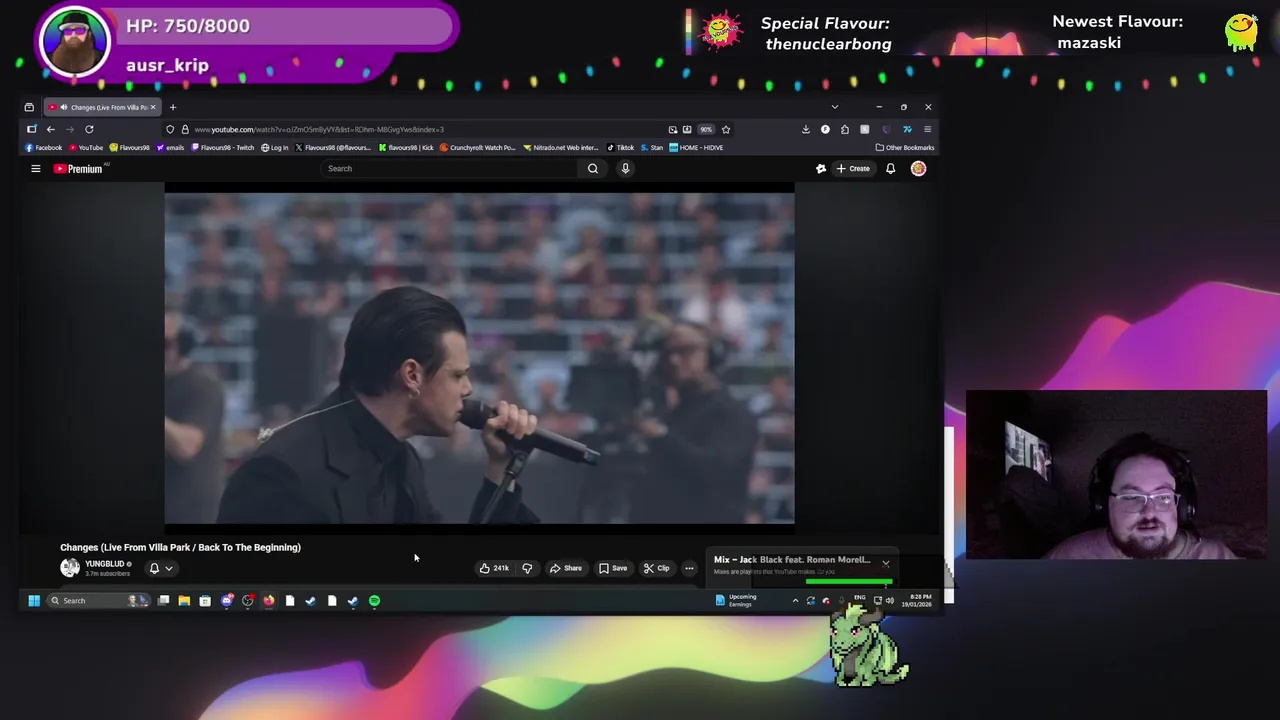Image resolution: width=1280 pixels, height=720 pixels.
Task: Open the browser extensions puzzle icon
Action: [844, 129]
